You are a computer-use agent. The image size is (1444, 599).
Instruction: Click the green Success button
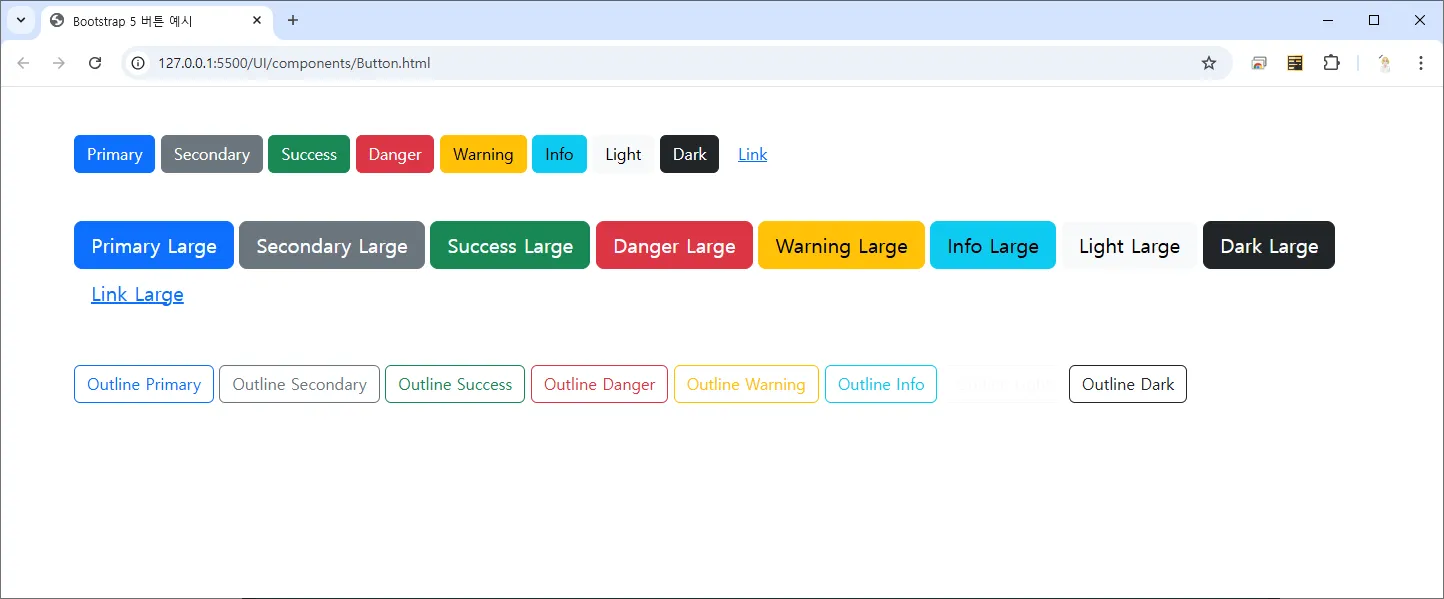click(309, 154)
